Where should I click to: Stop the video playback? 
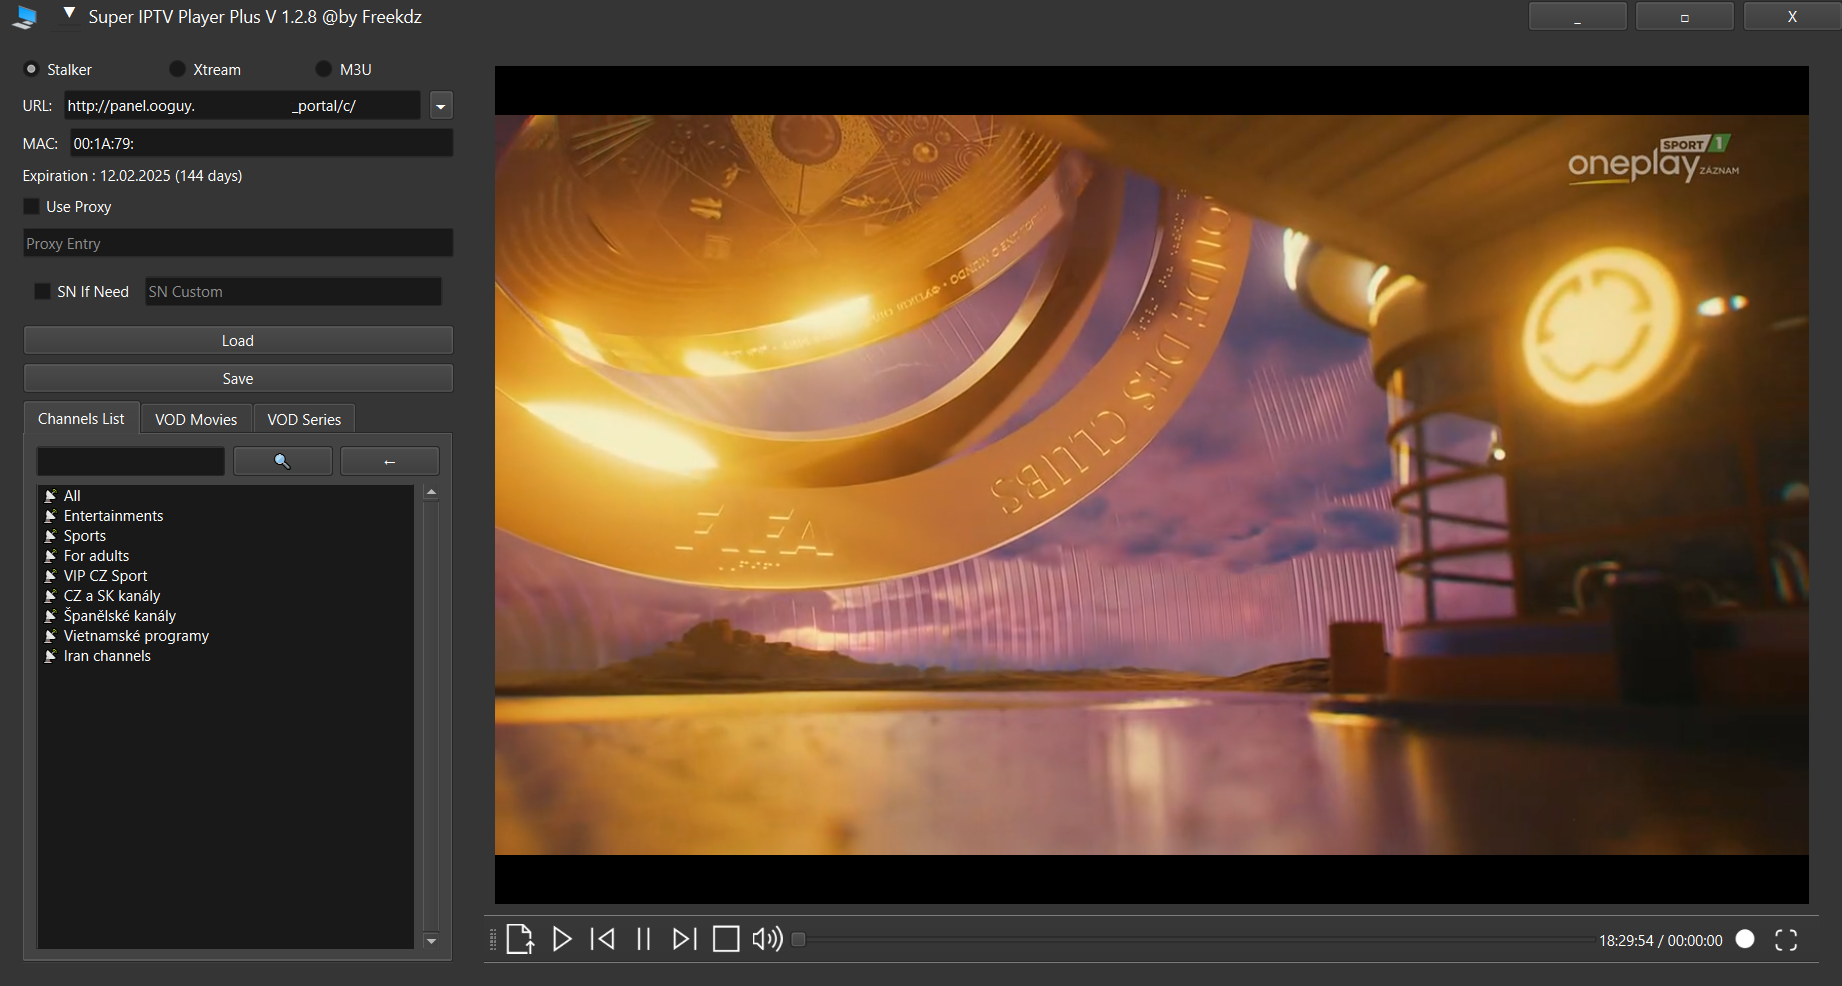[726, 939]
